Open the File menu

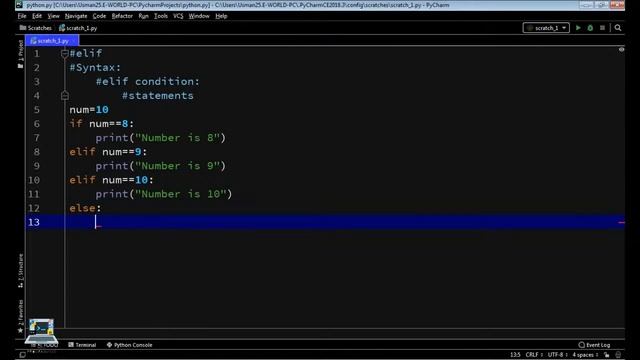tap(22, 16)
